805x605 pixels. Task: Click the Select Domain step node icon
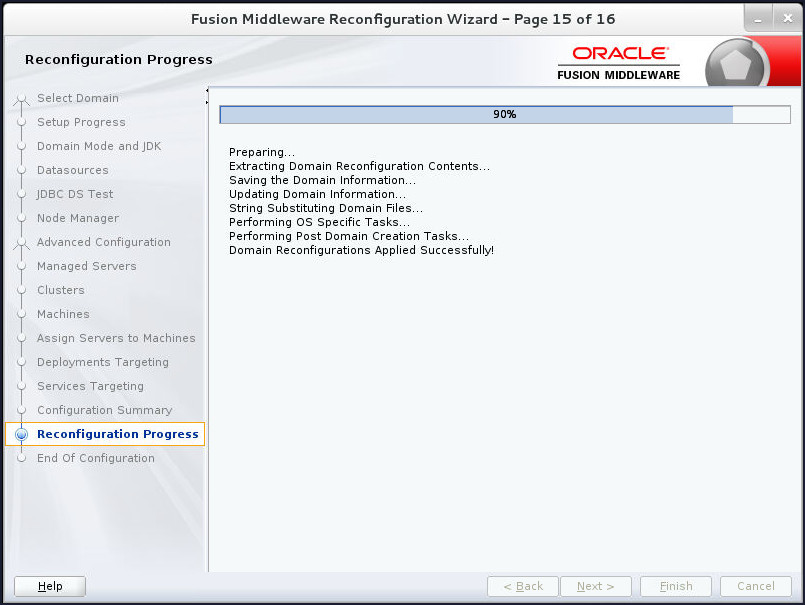click(22, 100)
